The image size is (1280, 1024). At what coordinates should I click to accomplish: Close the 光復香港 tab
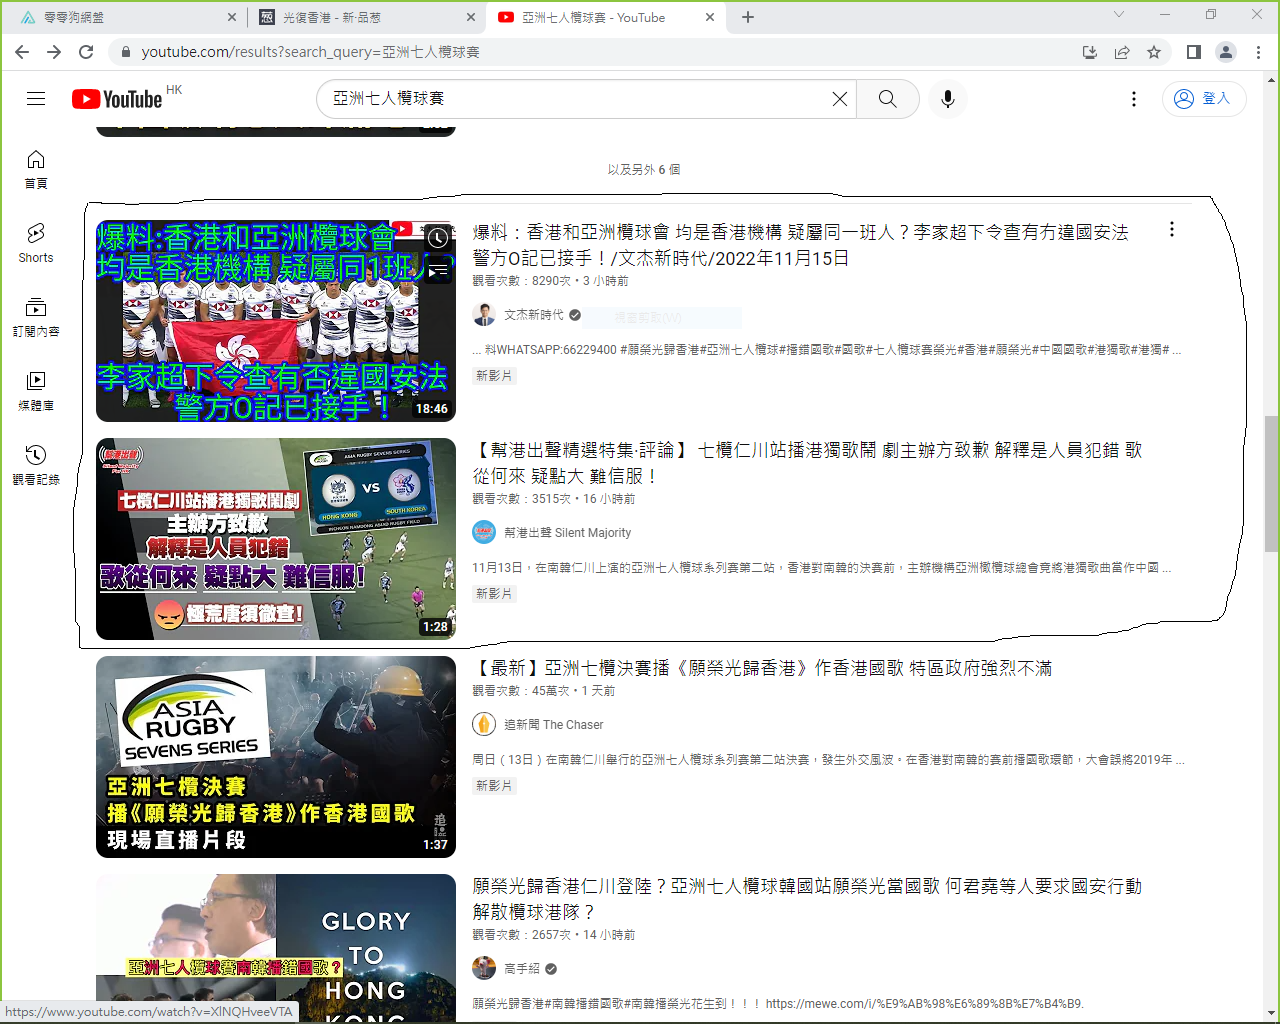tap(471, 17)
